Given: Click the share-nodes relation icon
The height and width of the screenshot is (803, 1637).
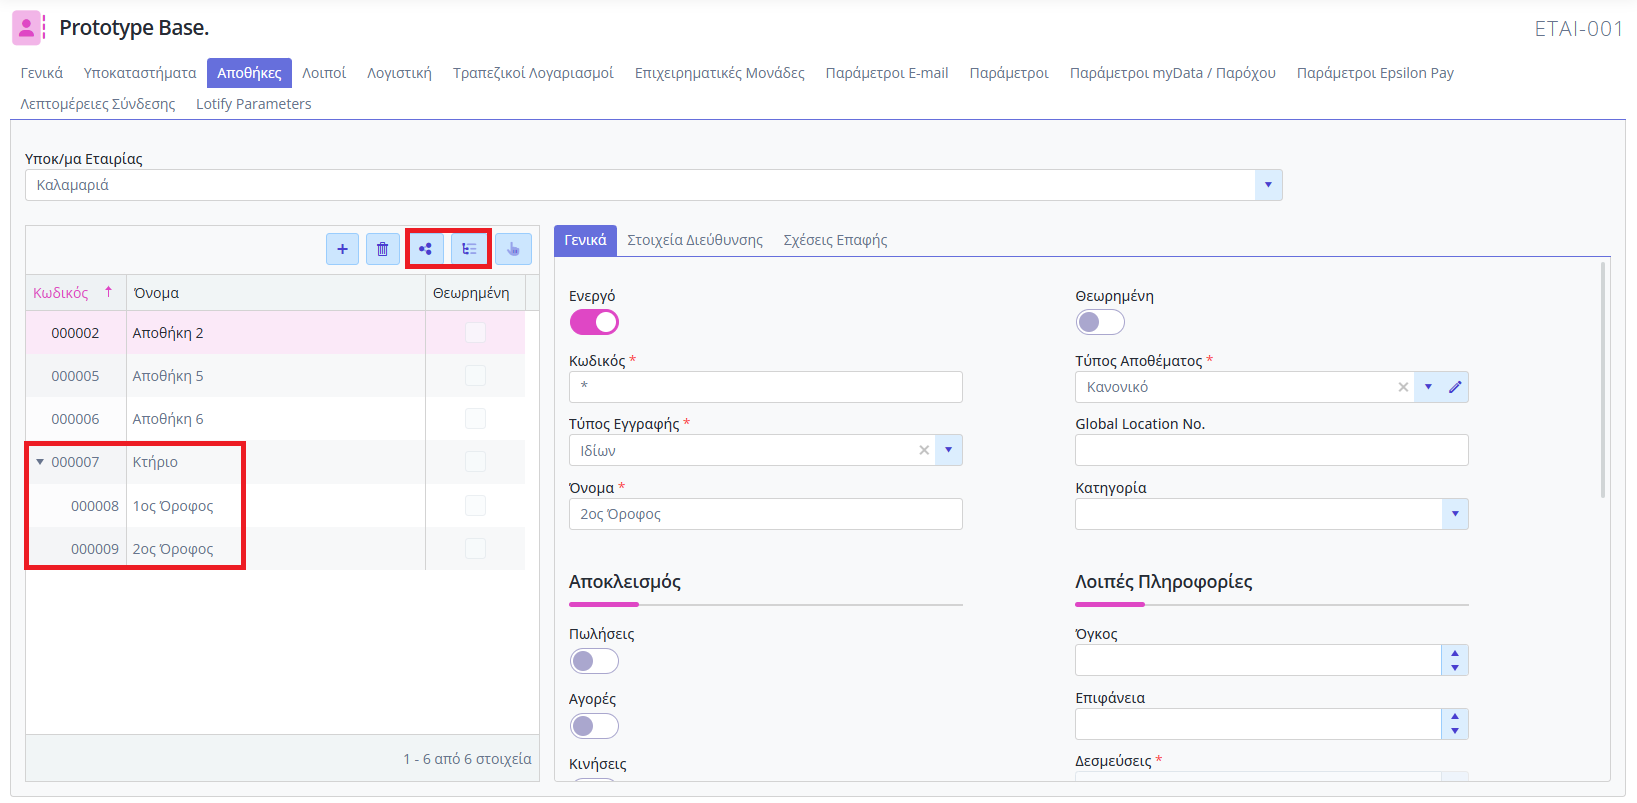Looking at the screenshot, I should click(x=426, y=249).
